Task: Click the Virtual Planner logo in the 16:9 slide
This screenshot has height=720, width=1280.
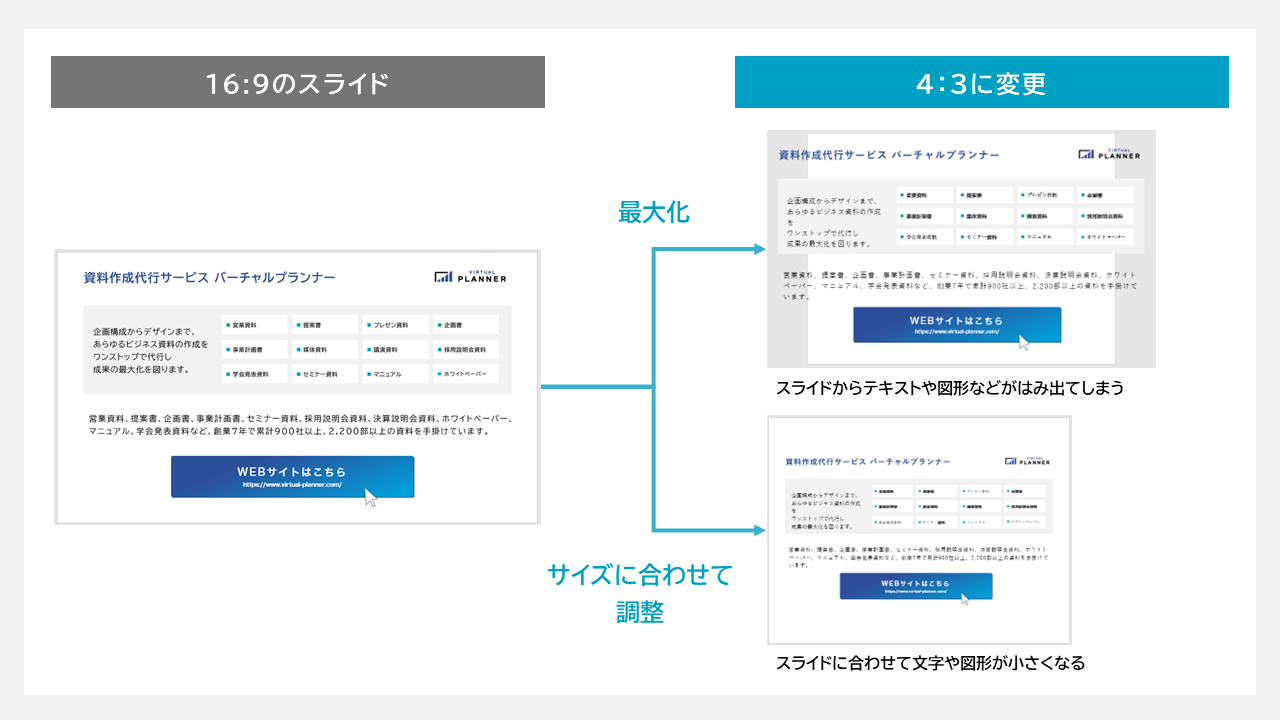Action: 471,277
